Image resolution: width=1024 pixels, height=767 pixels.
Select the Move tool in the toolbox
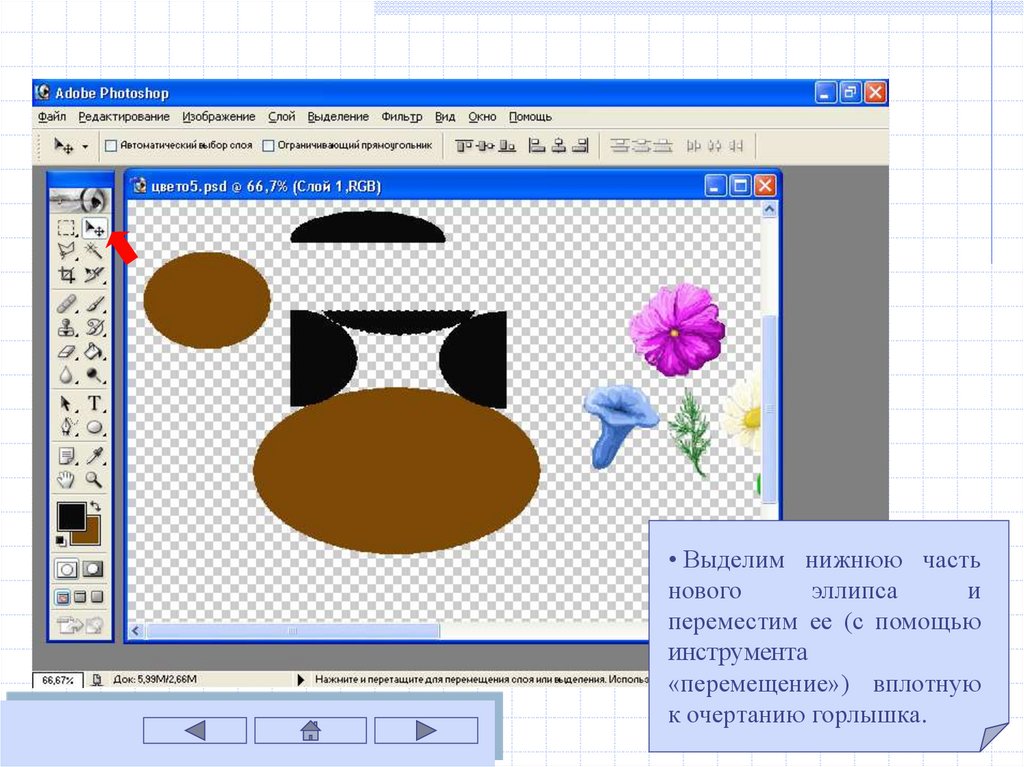pyautogui.click(x=95, y=228)
